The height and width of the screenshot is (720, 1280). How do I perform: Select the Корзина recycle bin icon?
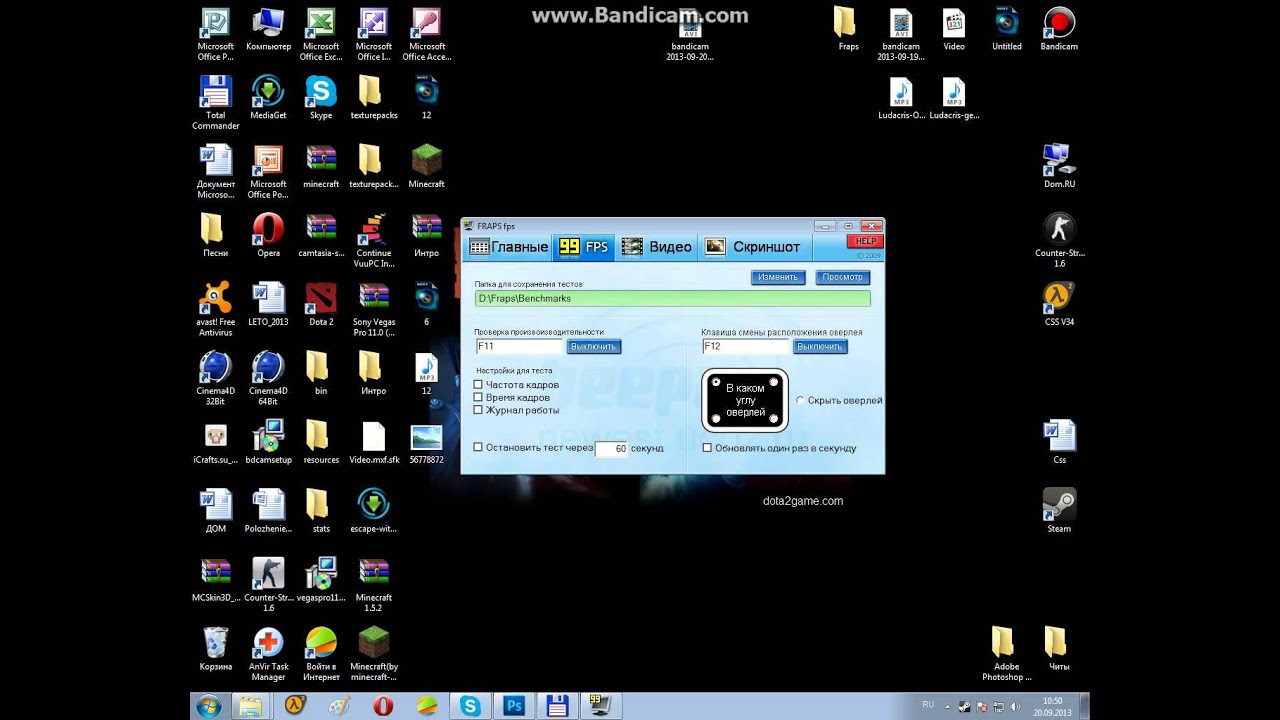tap(215, 649)
